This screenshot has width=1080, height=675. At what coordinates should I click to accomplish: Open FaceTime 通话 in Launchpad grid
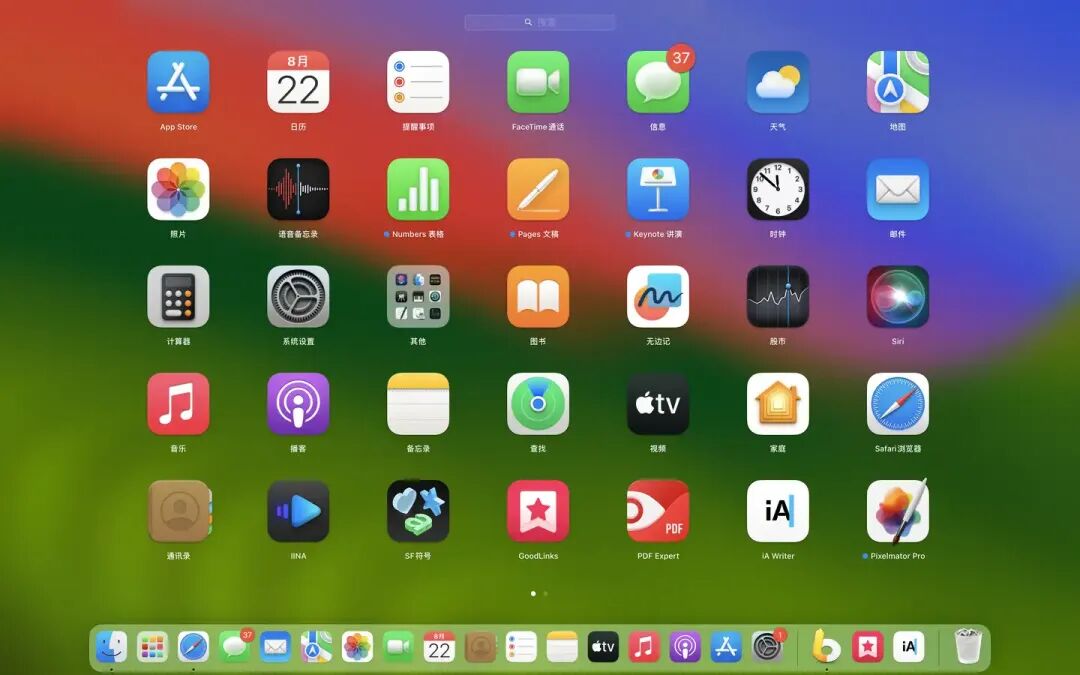pos(538,82)
